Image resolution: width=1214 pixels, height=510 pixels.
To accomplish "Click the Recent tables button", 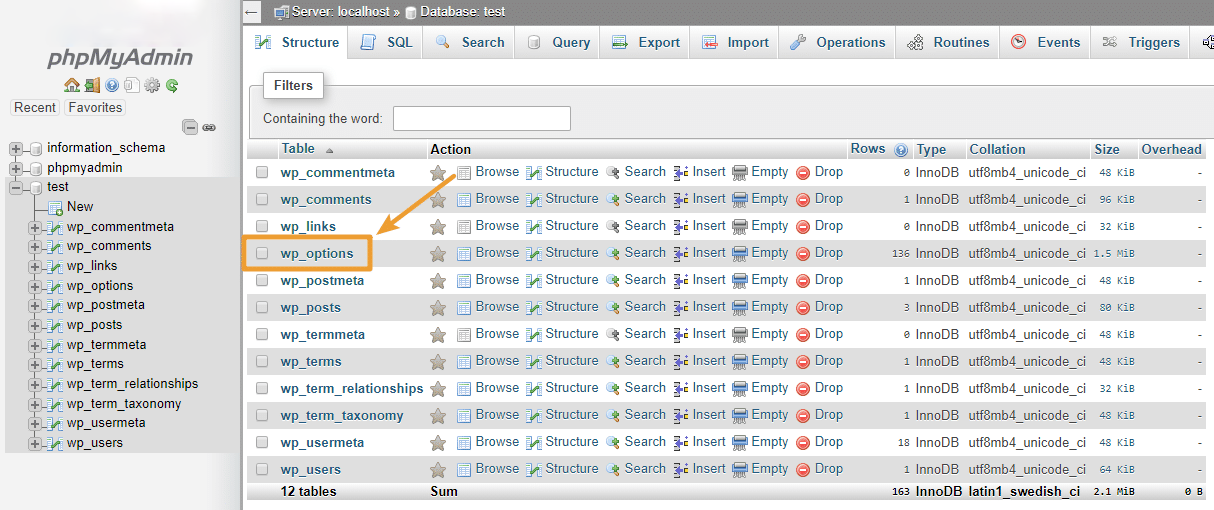I will pos(35,107).
